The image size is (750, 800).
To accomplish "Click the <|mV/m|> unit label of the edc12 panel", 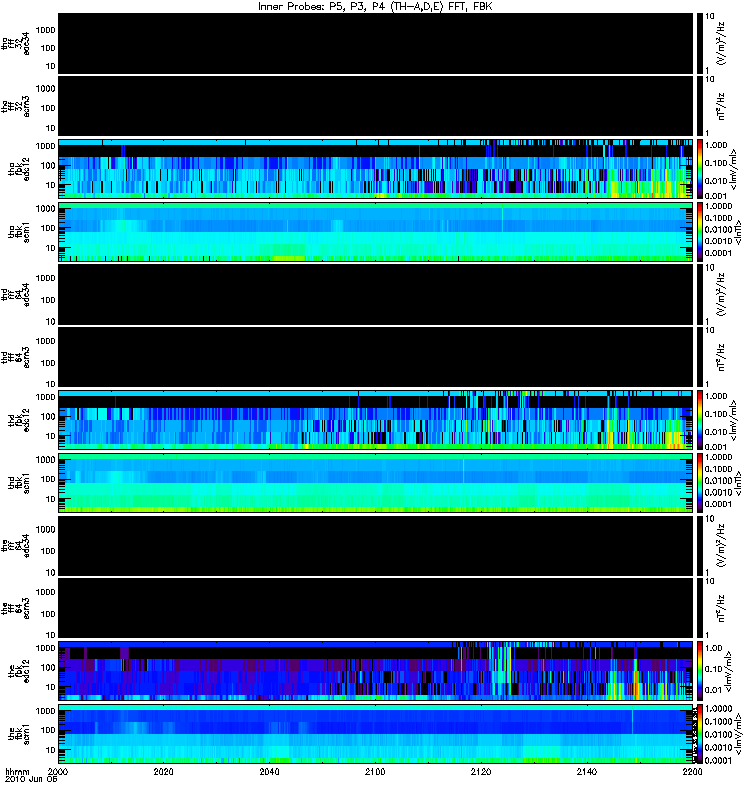I will (729, 671).
